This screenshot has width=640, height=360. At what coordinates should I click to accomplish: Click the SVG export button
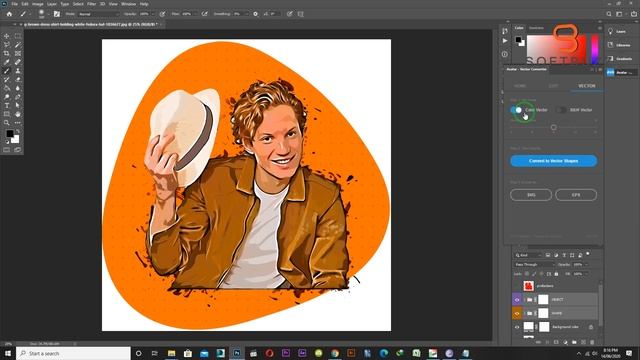click(x=531, y=195)
